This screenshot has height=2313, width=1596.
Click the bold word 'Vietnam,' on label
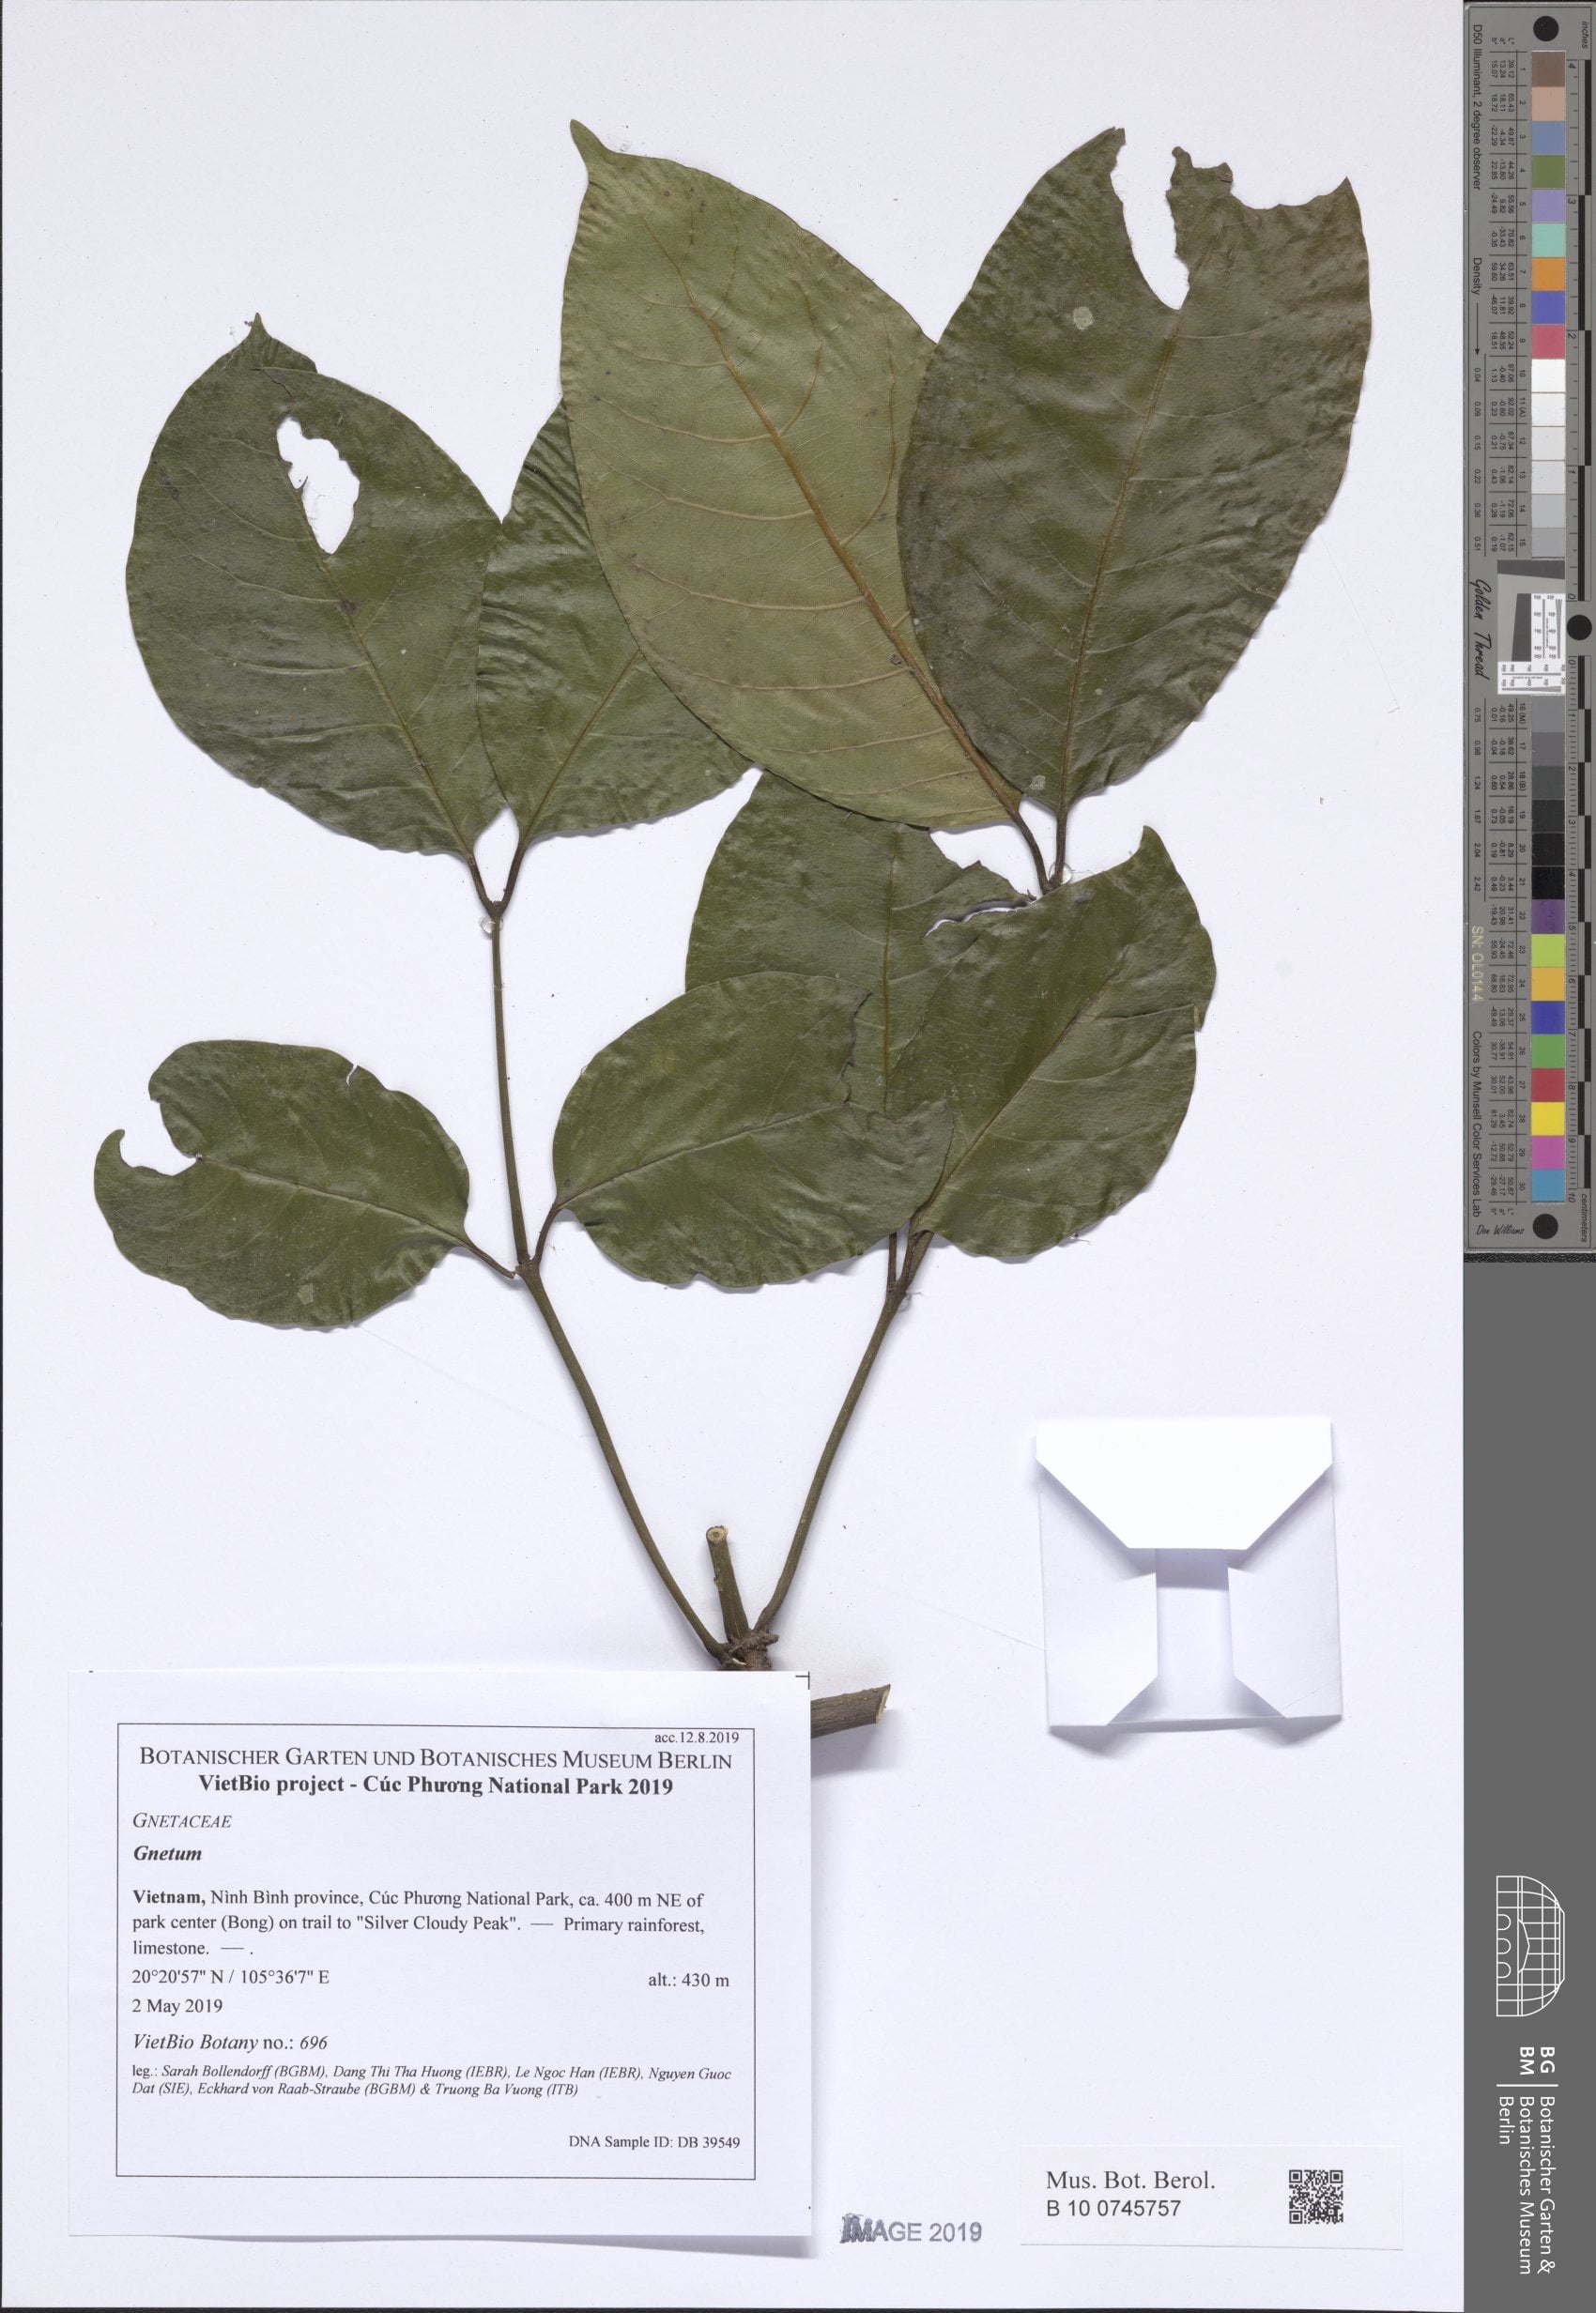click(169, 1896)
